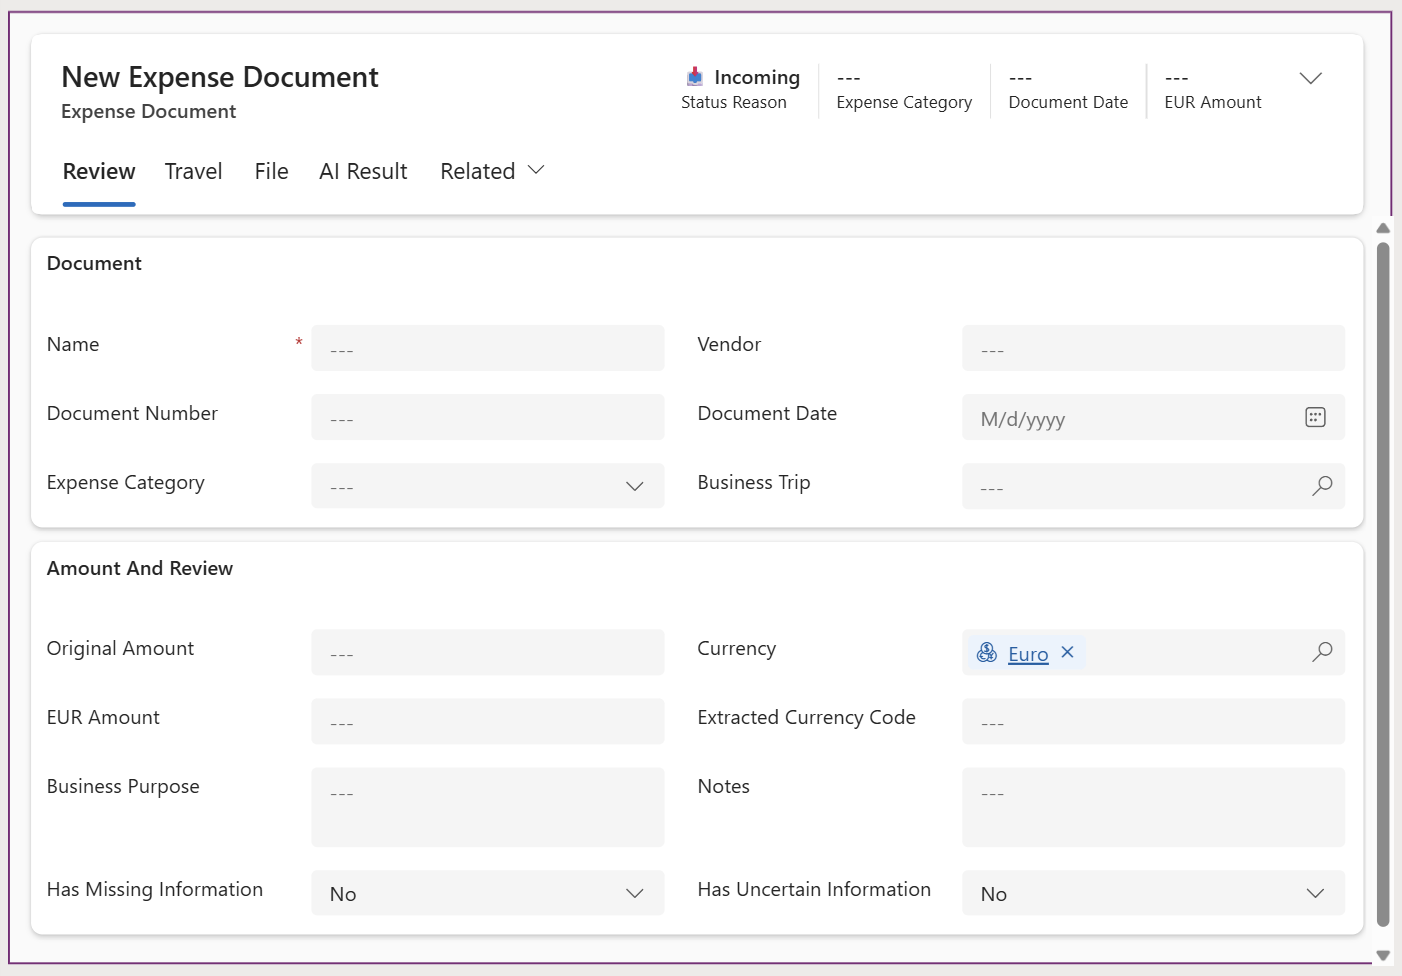Screen dimensions: 1402x976
Task: Click into the Notes textbox
Action: pos(1153,807)
